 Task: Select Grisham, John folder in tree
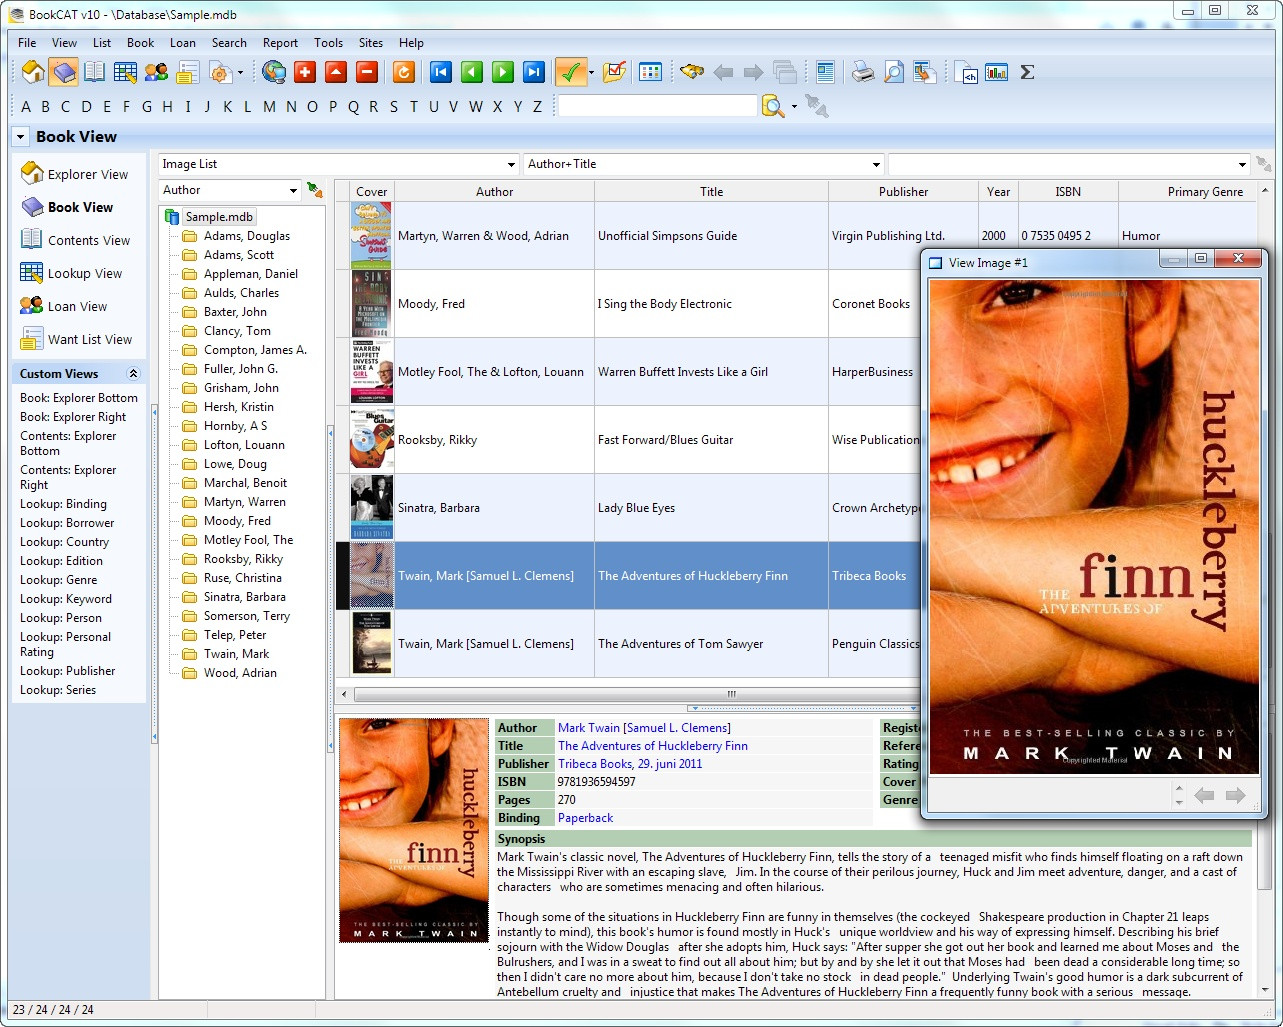click(241, 388)
